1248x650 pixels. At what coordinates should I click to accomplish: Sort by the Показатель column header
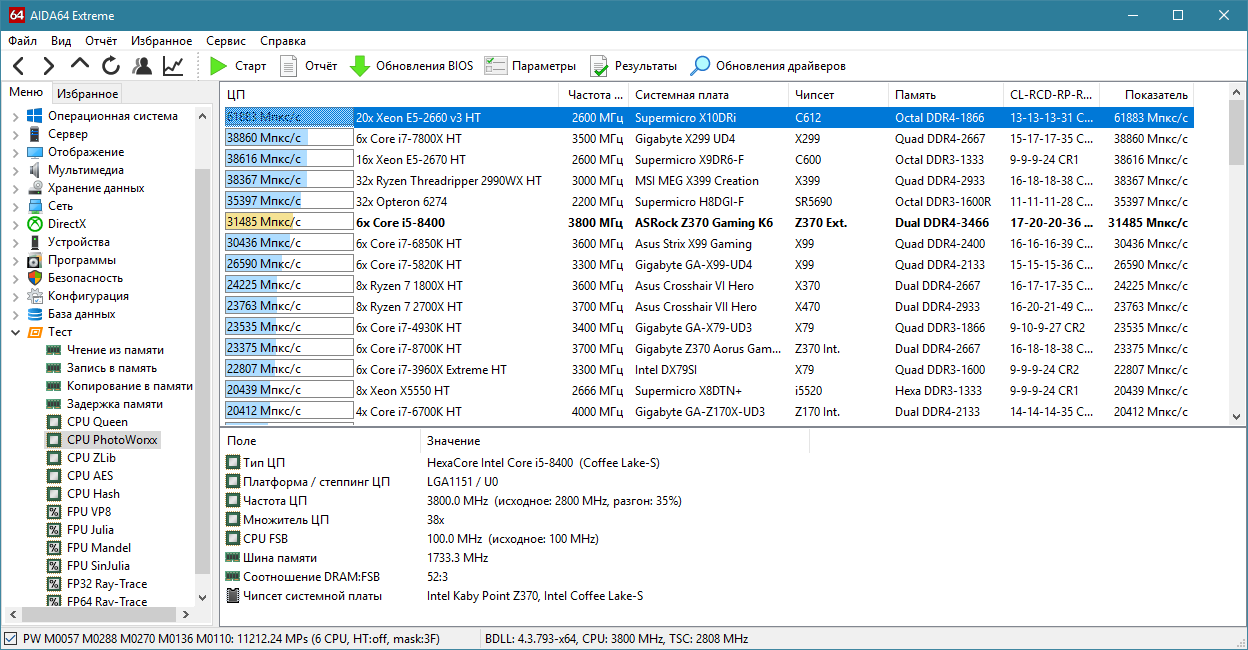[1147, 94]
